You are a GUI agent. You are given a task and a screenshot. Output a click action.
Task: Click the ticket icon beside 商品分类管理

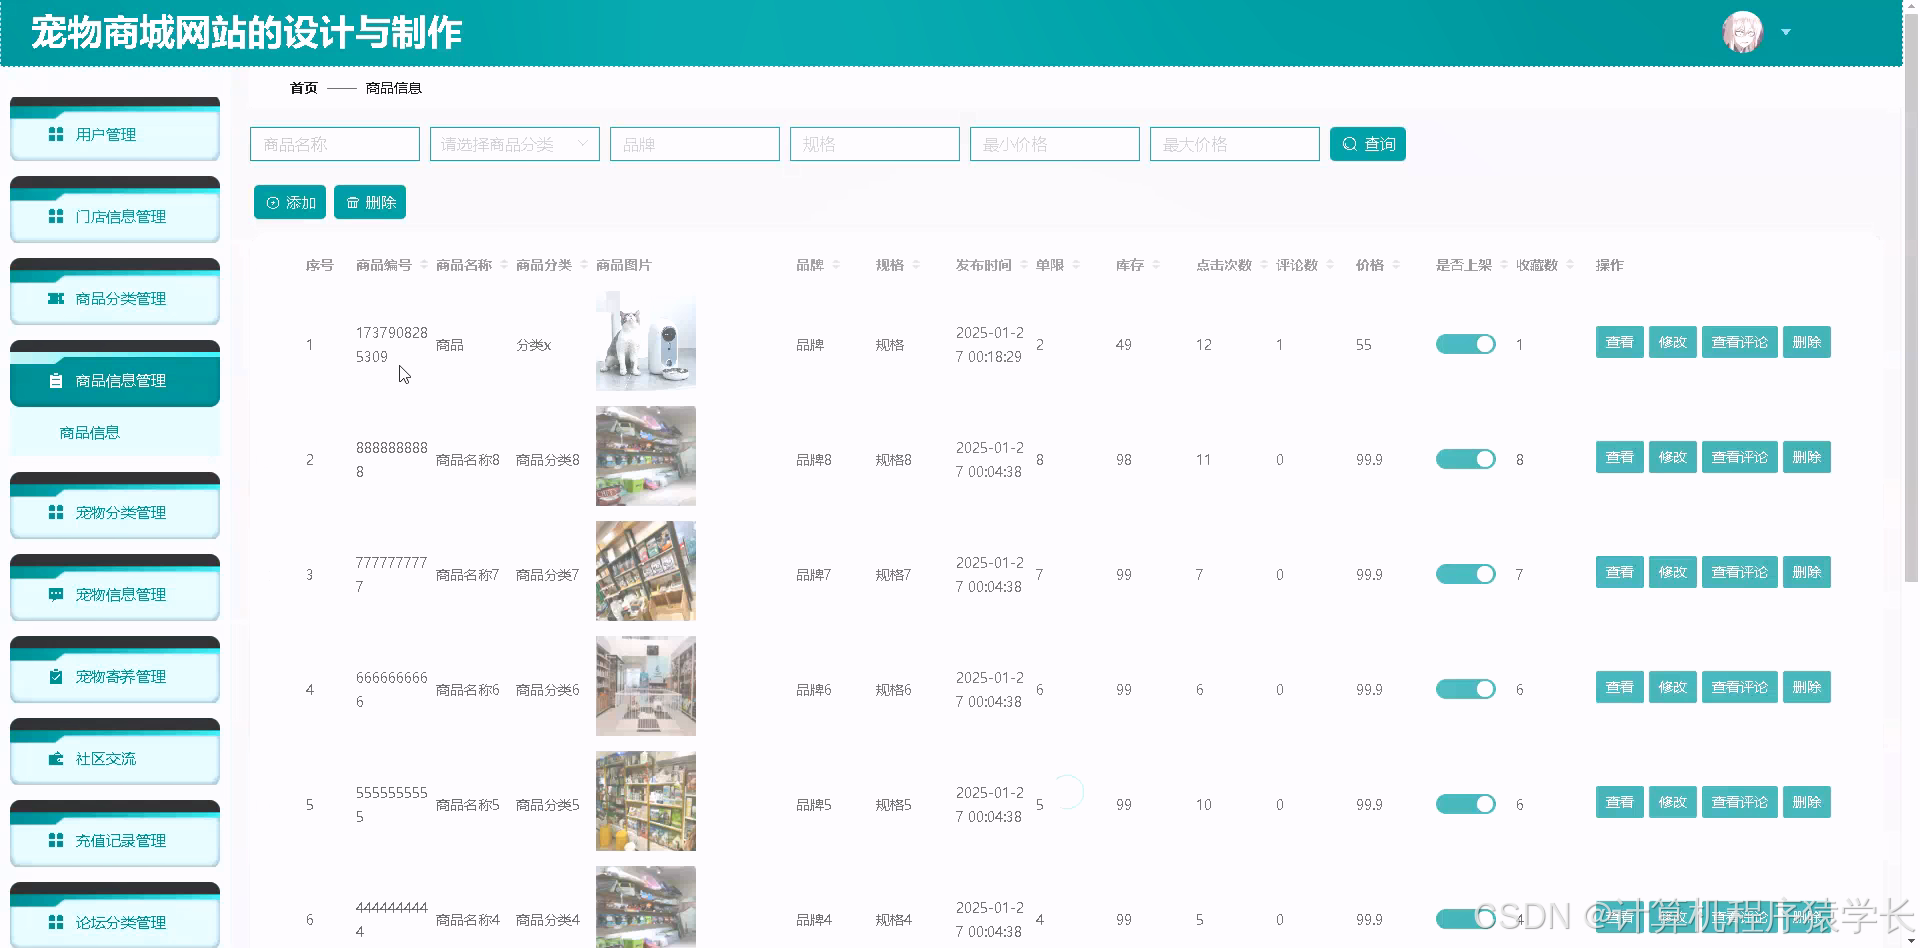(x=56, y=298)
